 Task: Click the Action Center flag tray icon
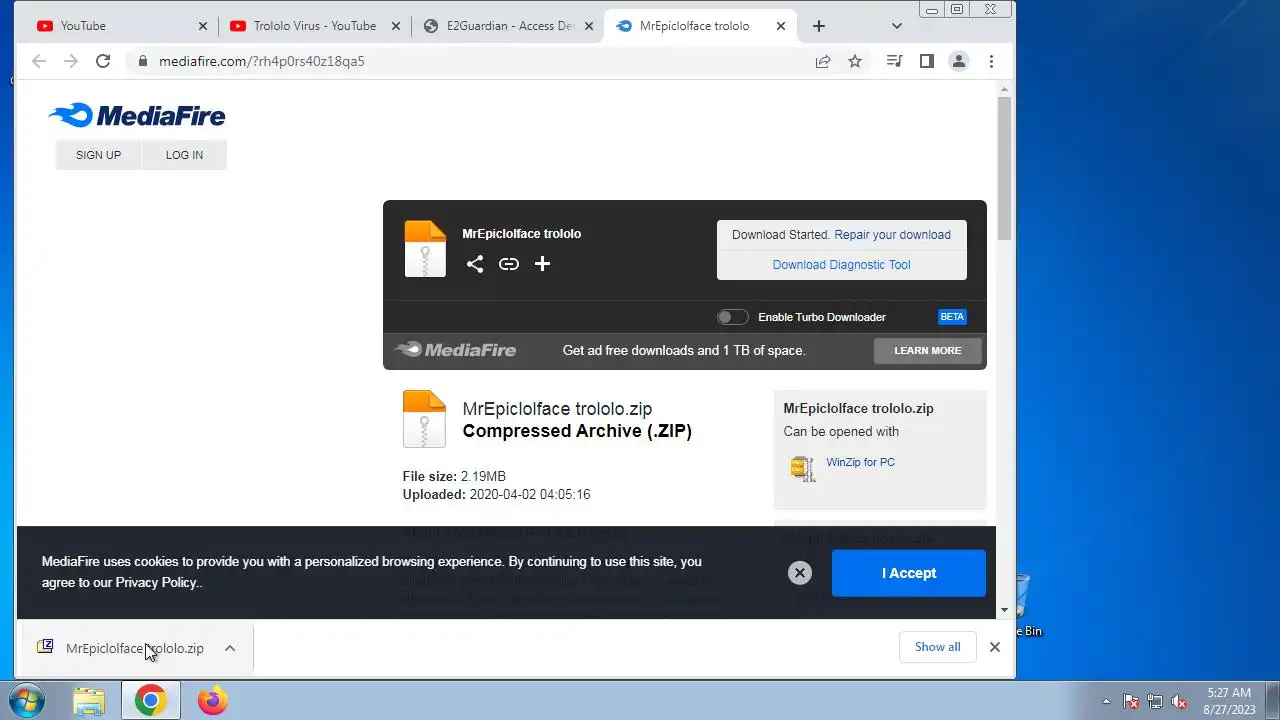[1131, 701]
